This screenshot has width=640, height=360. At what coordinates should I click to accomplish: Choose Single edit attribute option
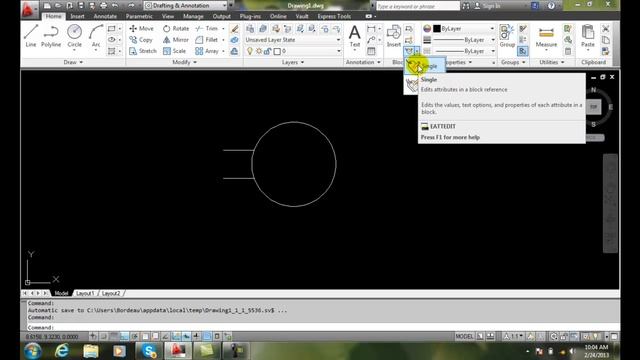pos(425,66)
